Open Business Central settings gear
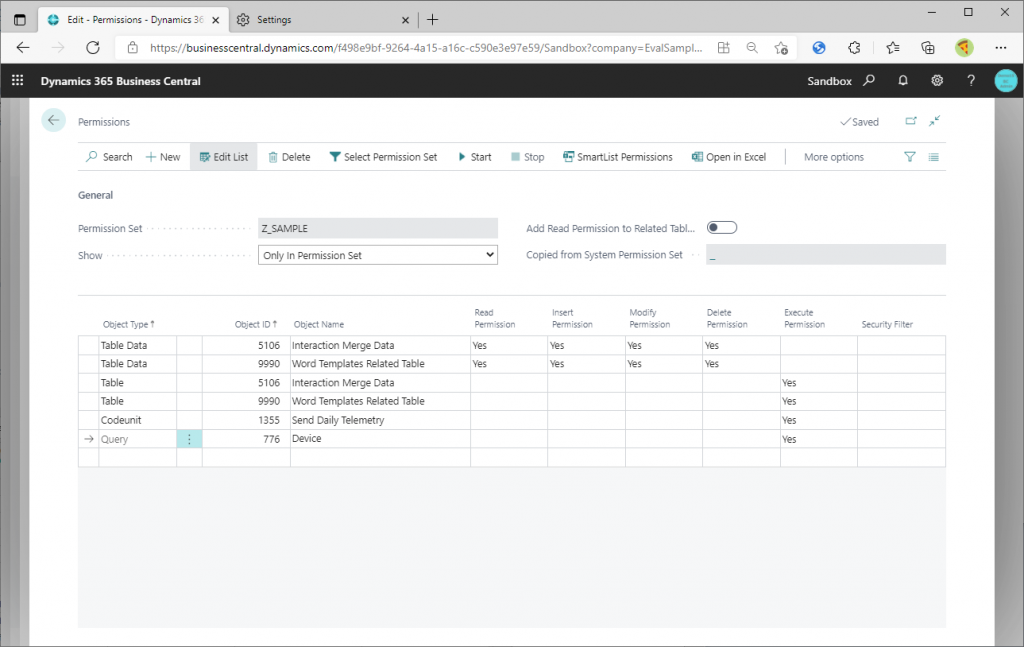Image resolution: width=1024 pixels, height=647 pixels. tap(937, 80)
